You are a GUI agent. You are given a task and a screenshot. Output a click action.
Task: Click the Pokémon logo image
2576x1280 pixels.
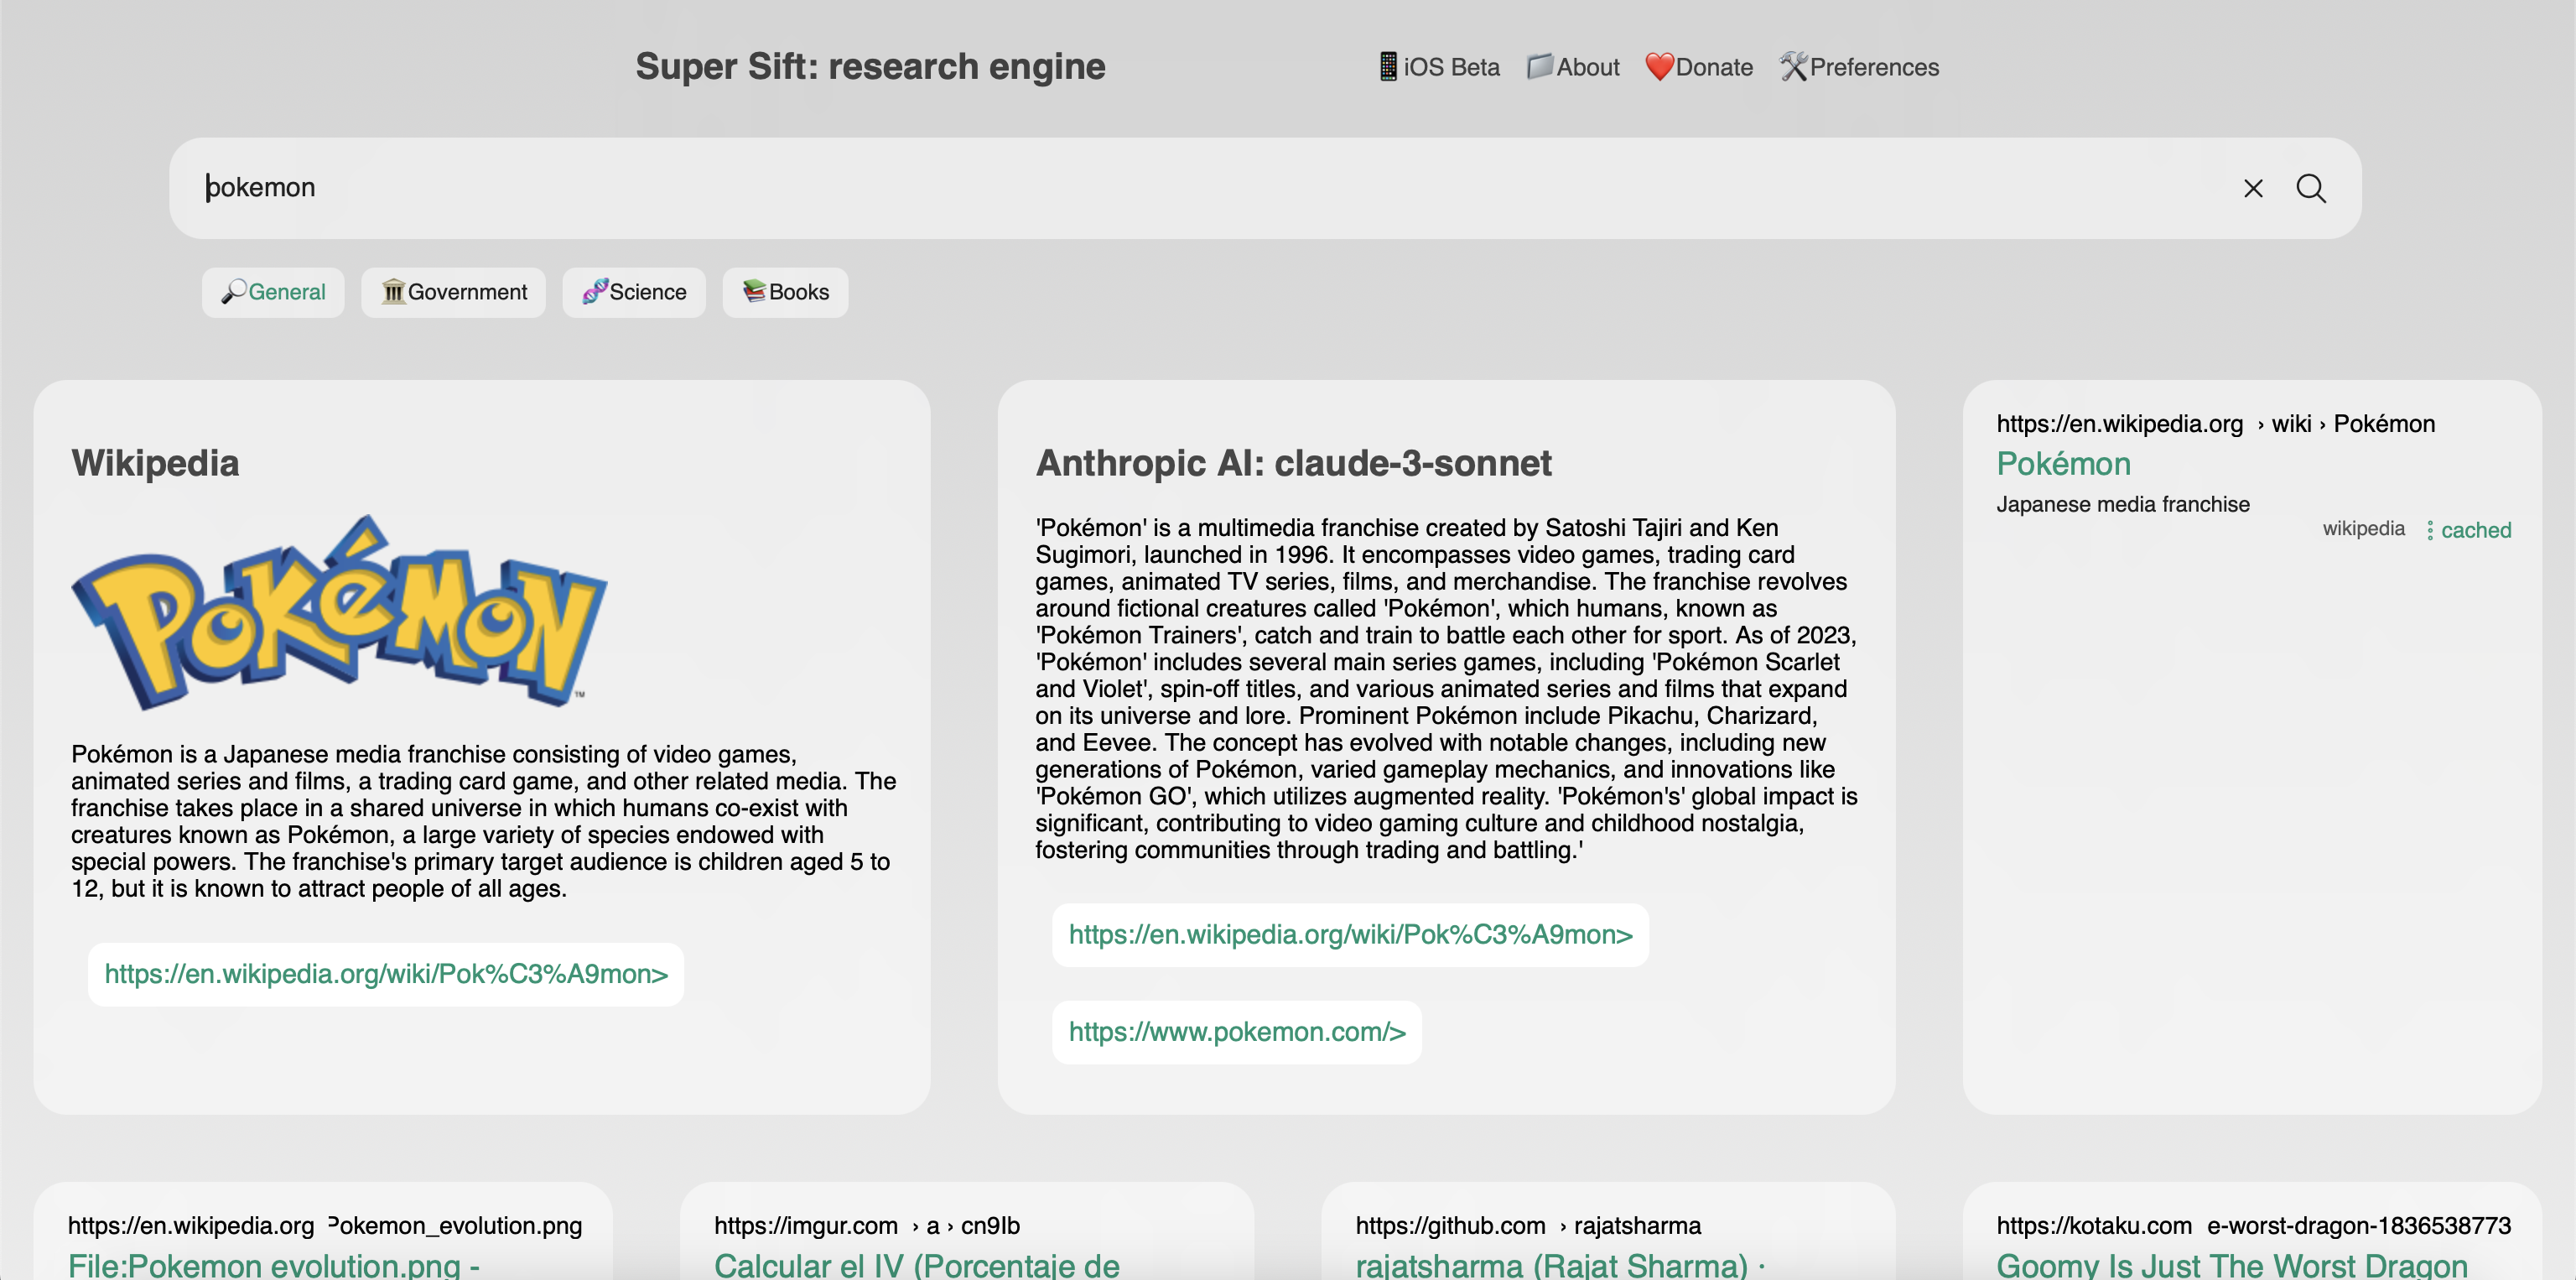(339, 612)
